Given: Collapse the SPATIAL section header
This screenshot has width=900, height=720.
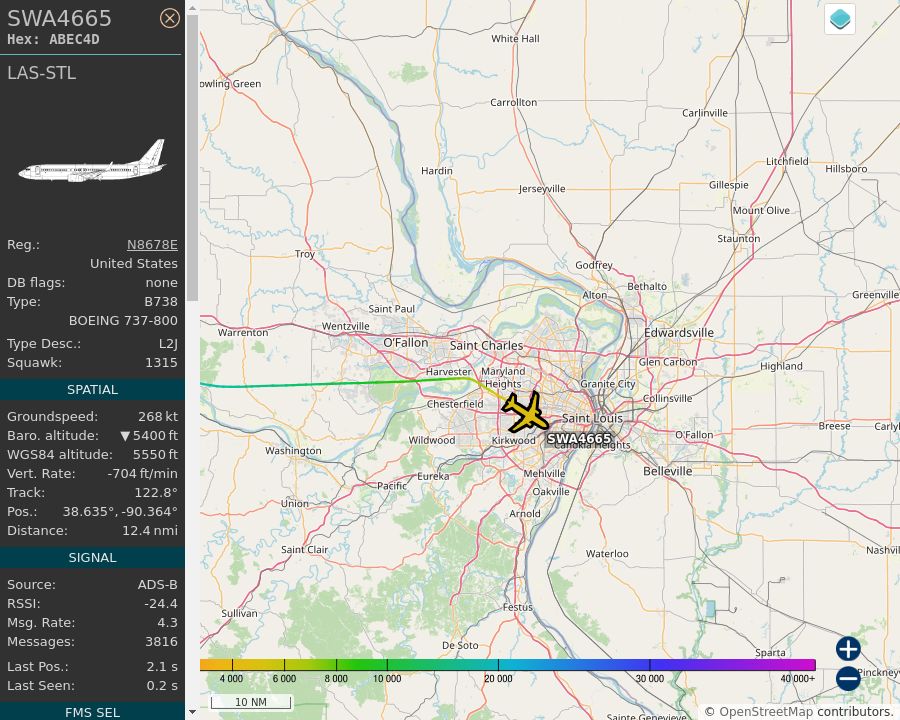Looking at the screenshot, I should (x=92, y=389).
